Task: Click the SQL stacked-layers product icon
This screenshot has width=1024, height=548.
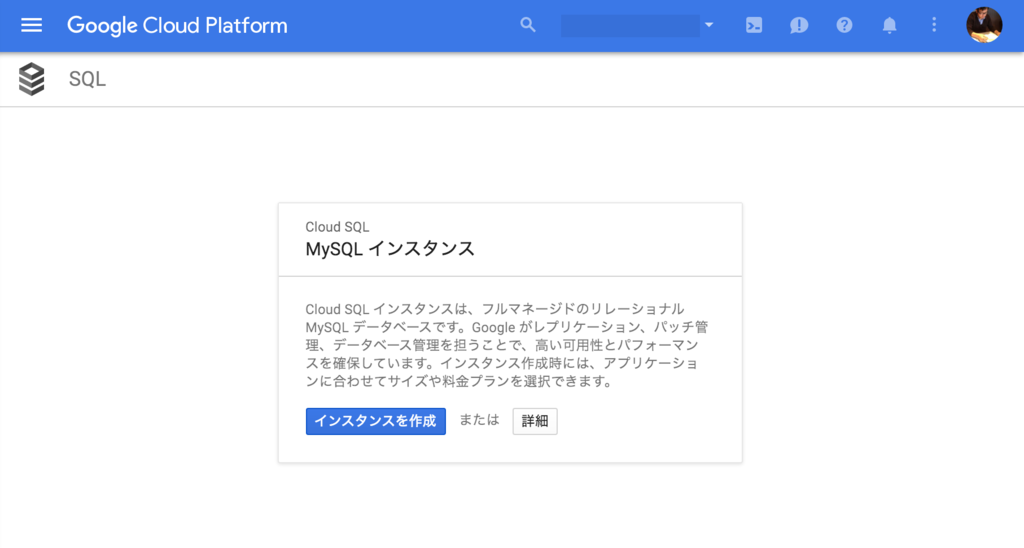Action: (31, 79)
